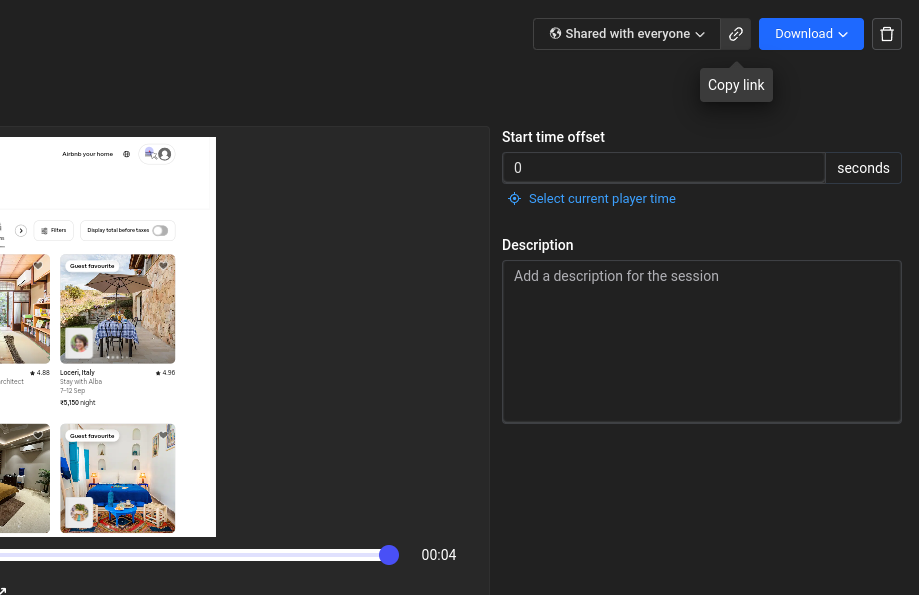The image size is (919, 595).
Task: Click the Filters button in the recording
Action: pyautogui.click(x=54, y=230)
